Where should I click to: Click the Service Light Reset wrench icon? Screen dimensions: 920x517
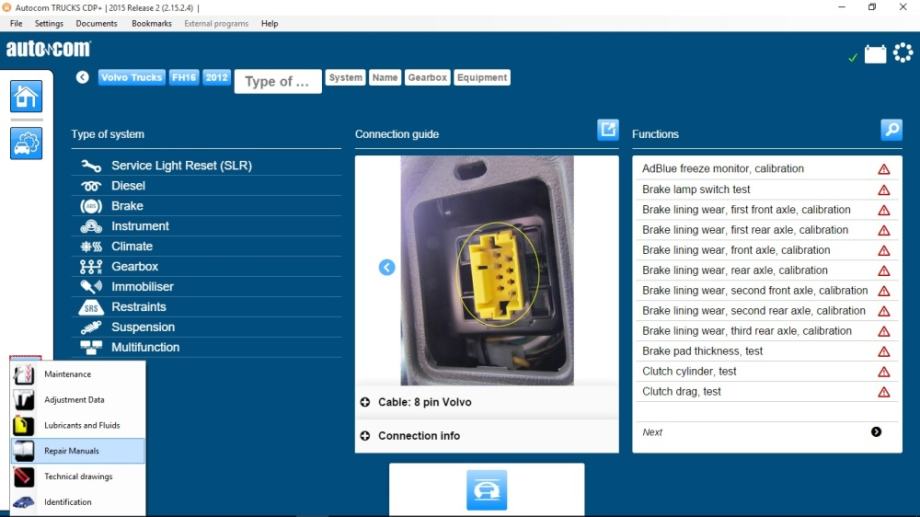tap(91, 166)
